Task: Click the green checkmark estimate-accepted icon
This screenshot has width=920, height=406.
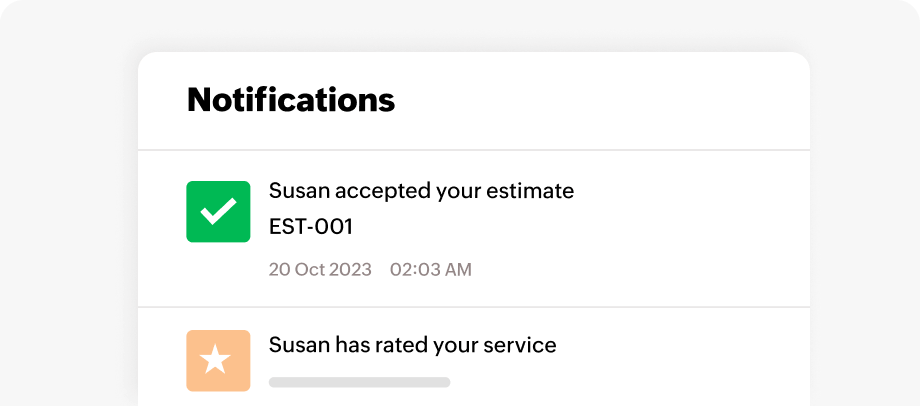Action: (218, 211)
